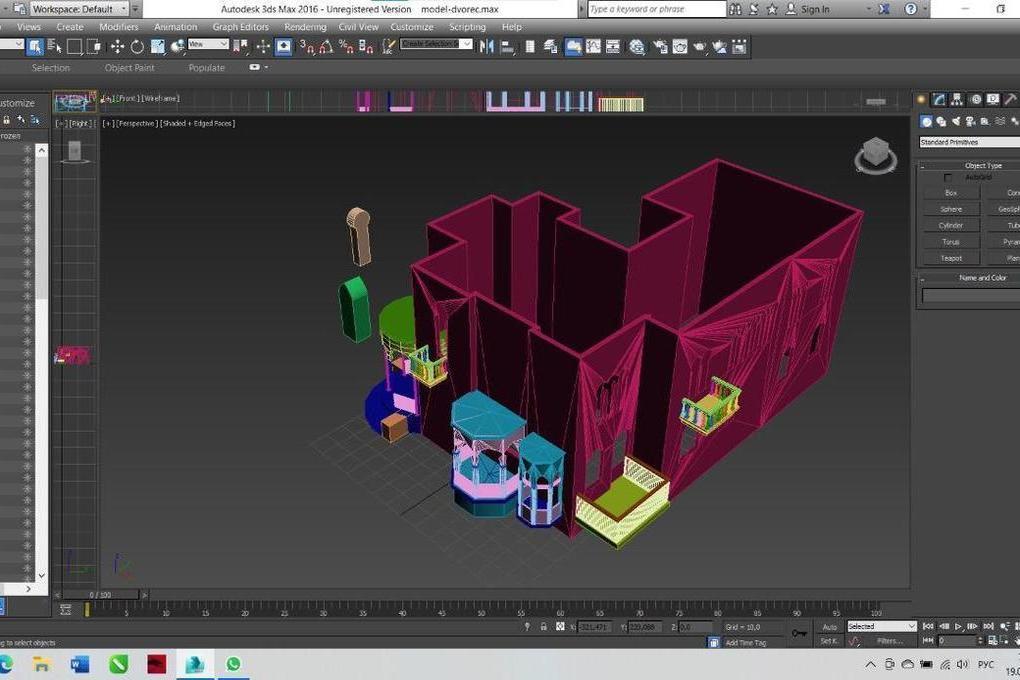Select the Move tool in main toolbar
The width and height of the screenshot is (1020, 680).
[x=117, y=46]
